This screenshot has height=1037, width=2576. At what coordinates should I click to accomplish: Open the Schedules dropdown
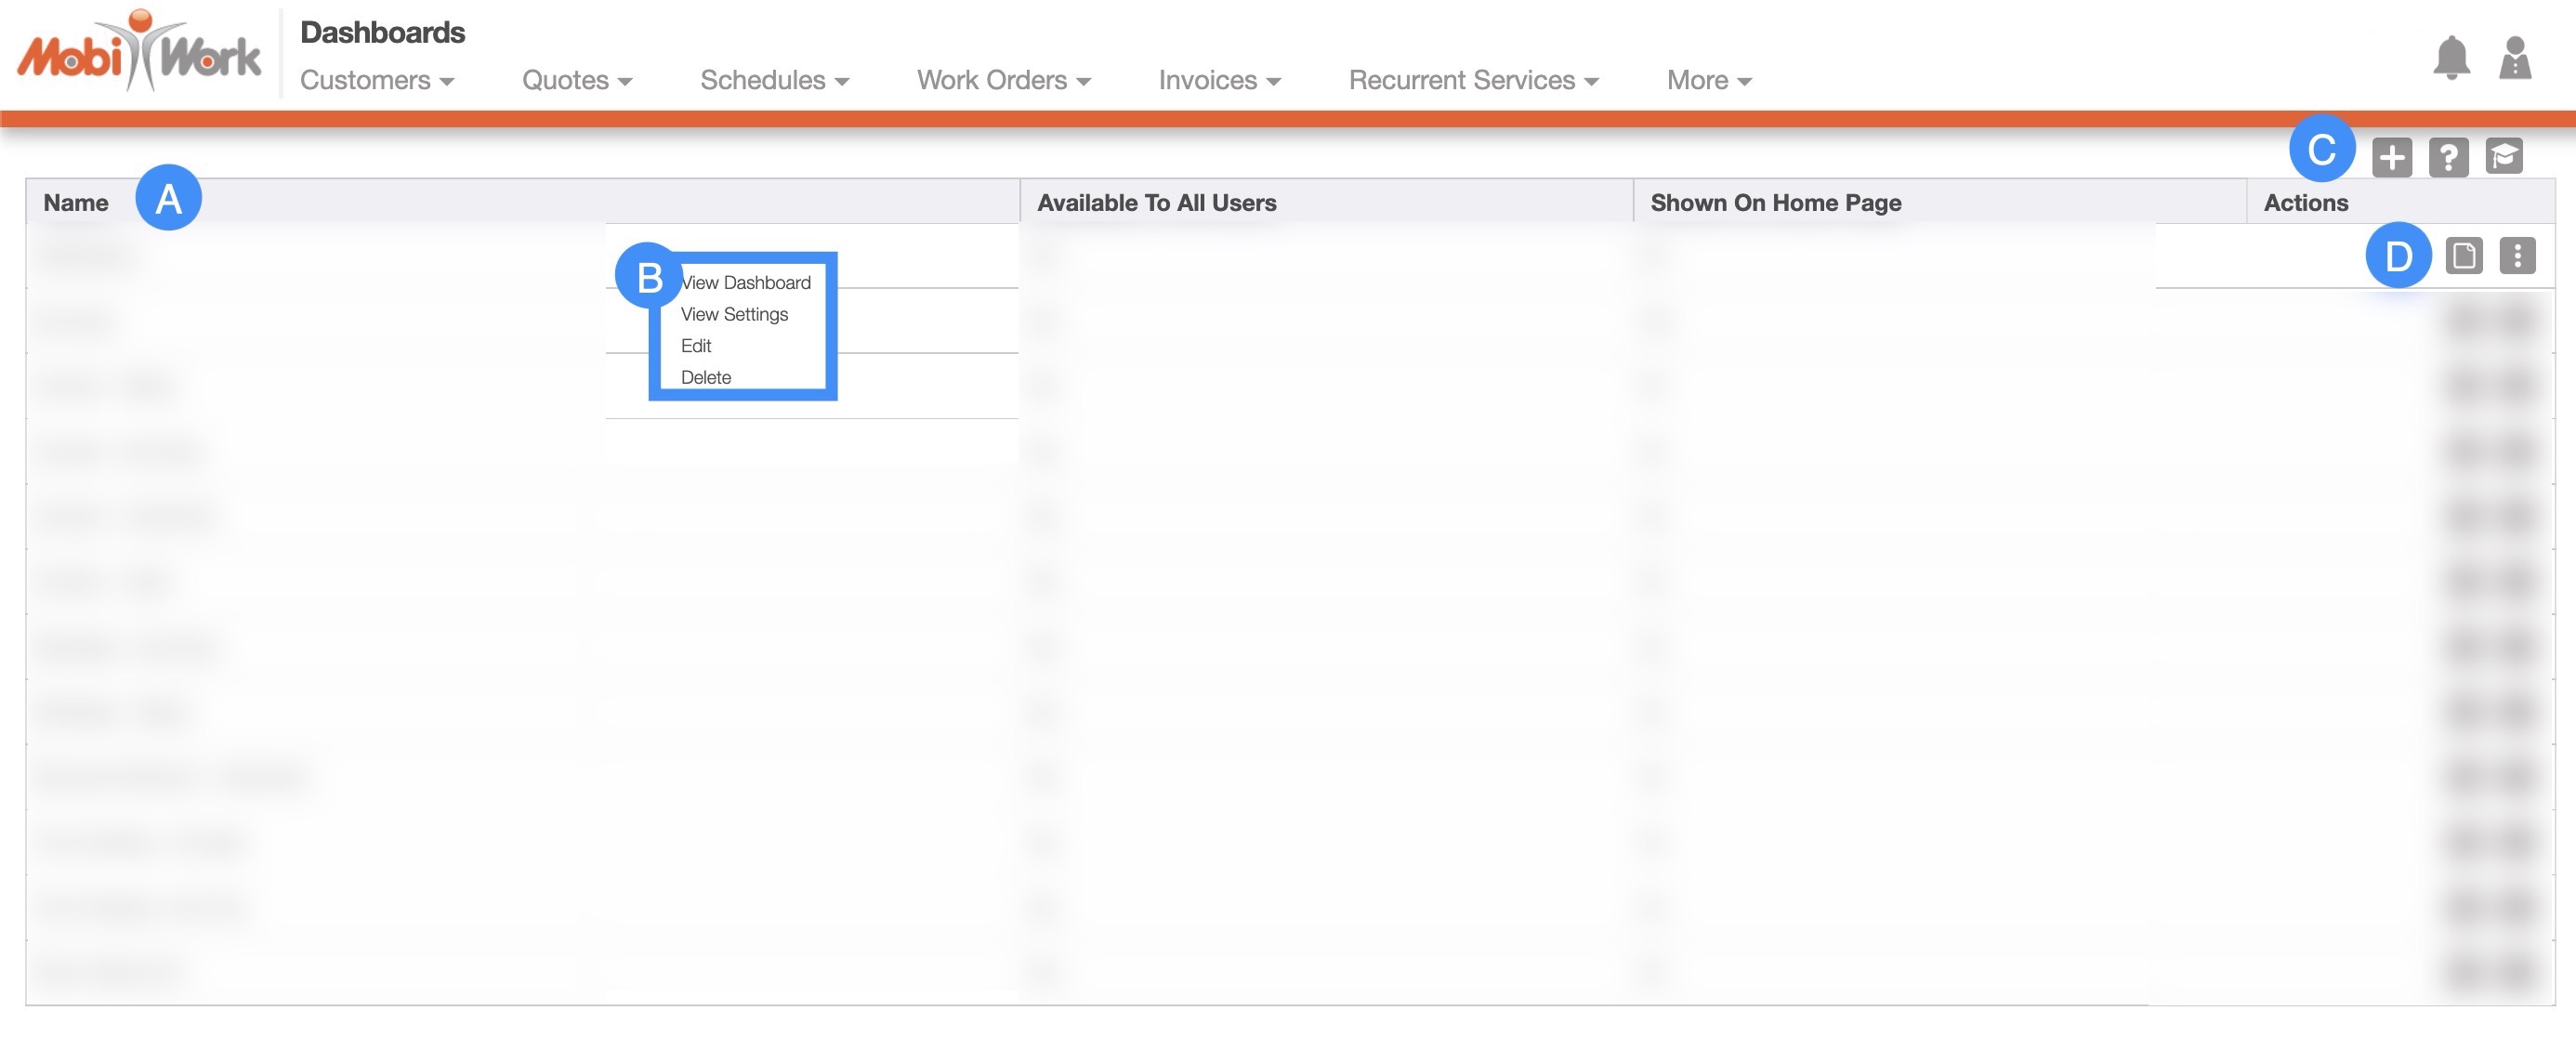coord(774,80)
